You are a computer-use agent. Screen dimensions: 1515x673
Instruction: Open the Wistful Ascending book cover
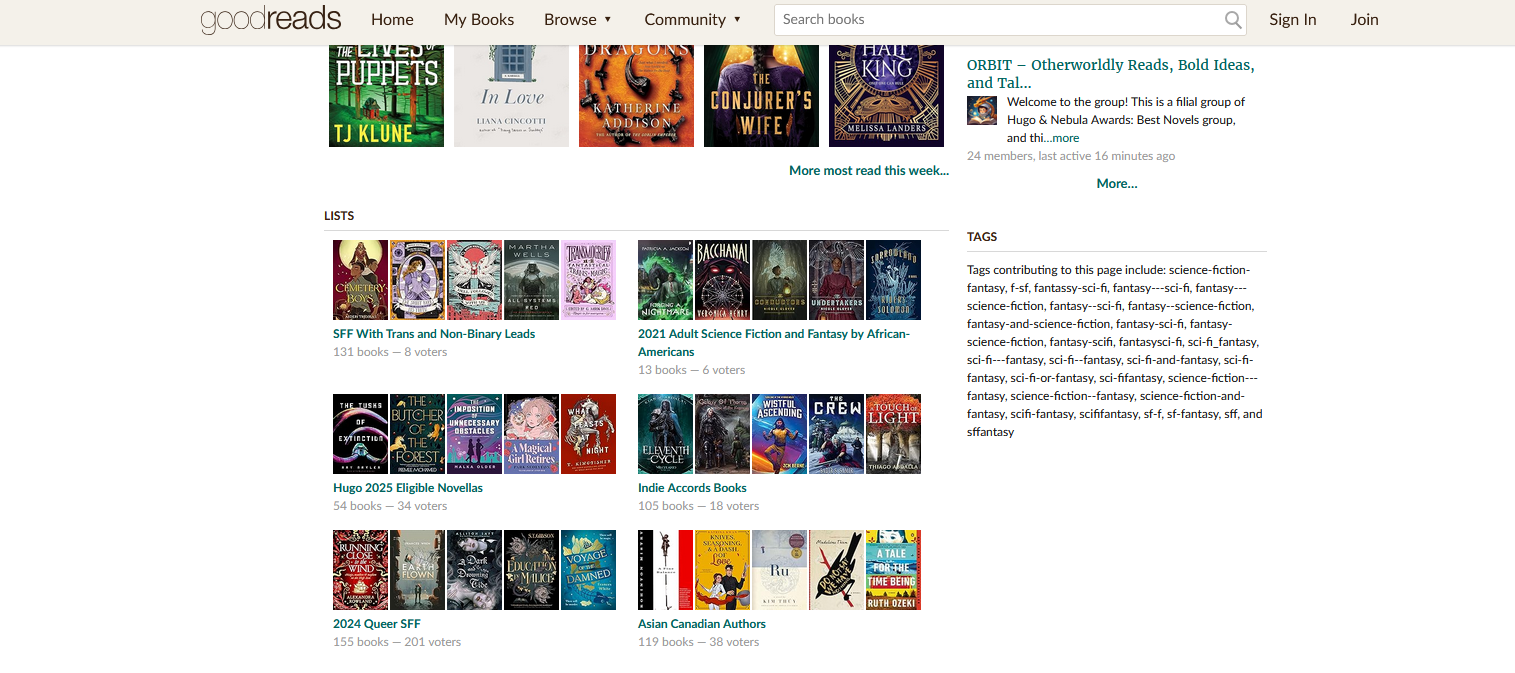tap(779, 434)
